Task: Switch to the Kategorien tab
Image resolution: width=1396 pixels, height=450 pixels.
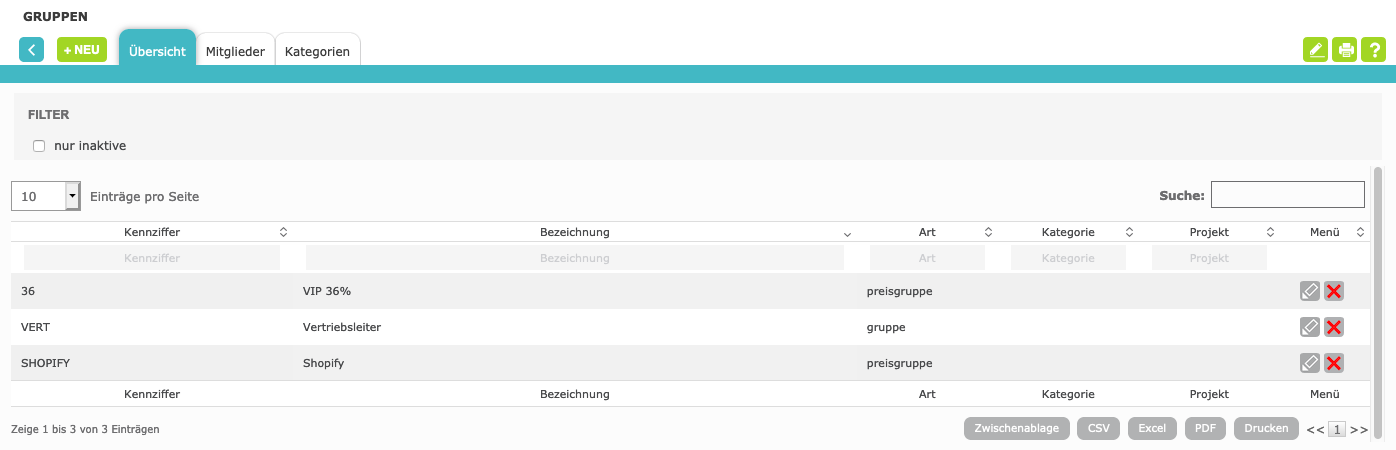Action: (317, 51)
